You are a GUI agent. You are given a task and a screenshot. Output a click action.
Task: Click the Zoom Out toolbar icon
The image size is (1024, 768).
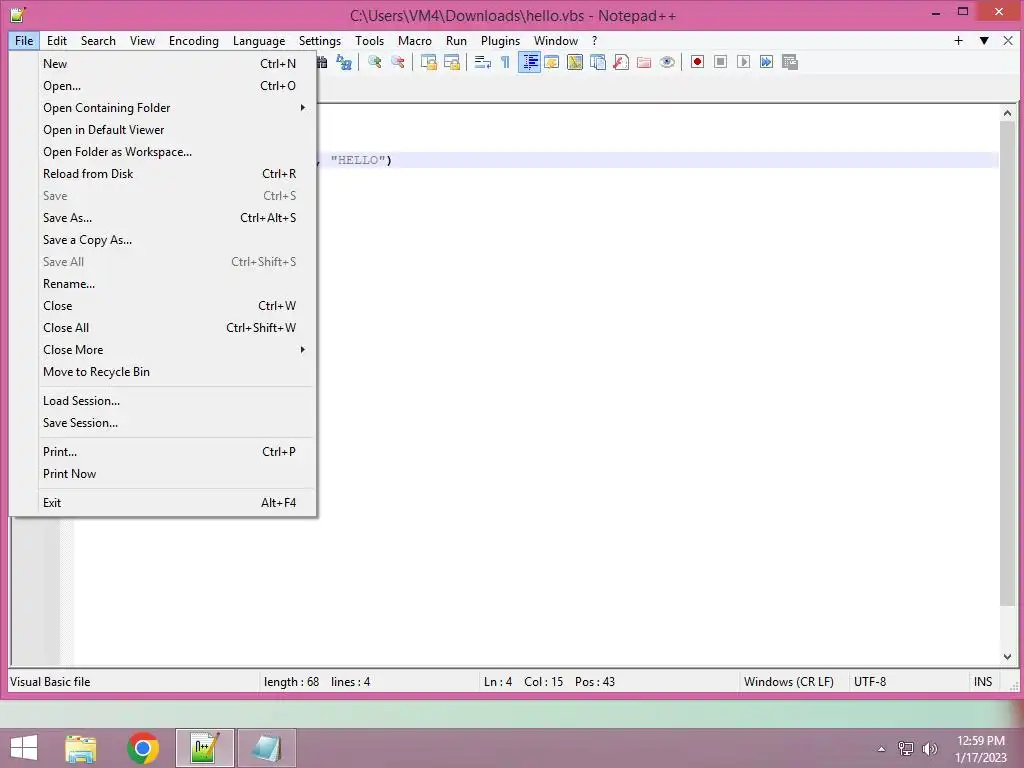tap(398, 62)
